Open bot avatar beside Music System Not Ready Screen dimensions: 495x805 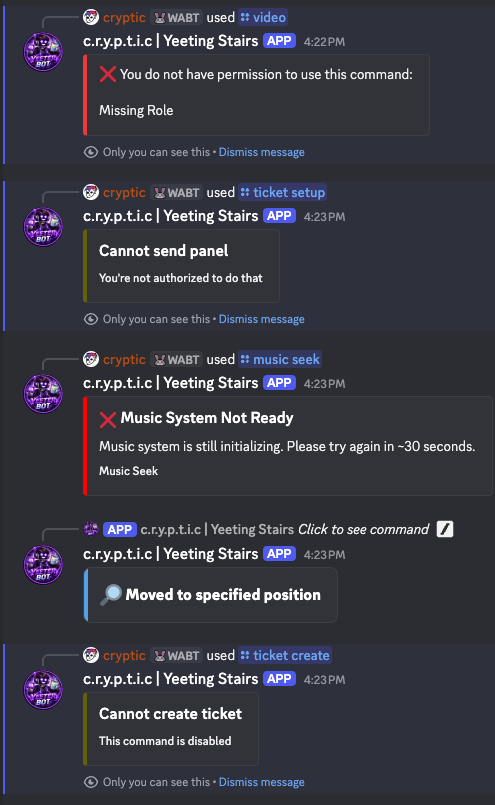coord(43,394)
